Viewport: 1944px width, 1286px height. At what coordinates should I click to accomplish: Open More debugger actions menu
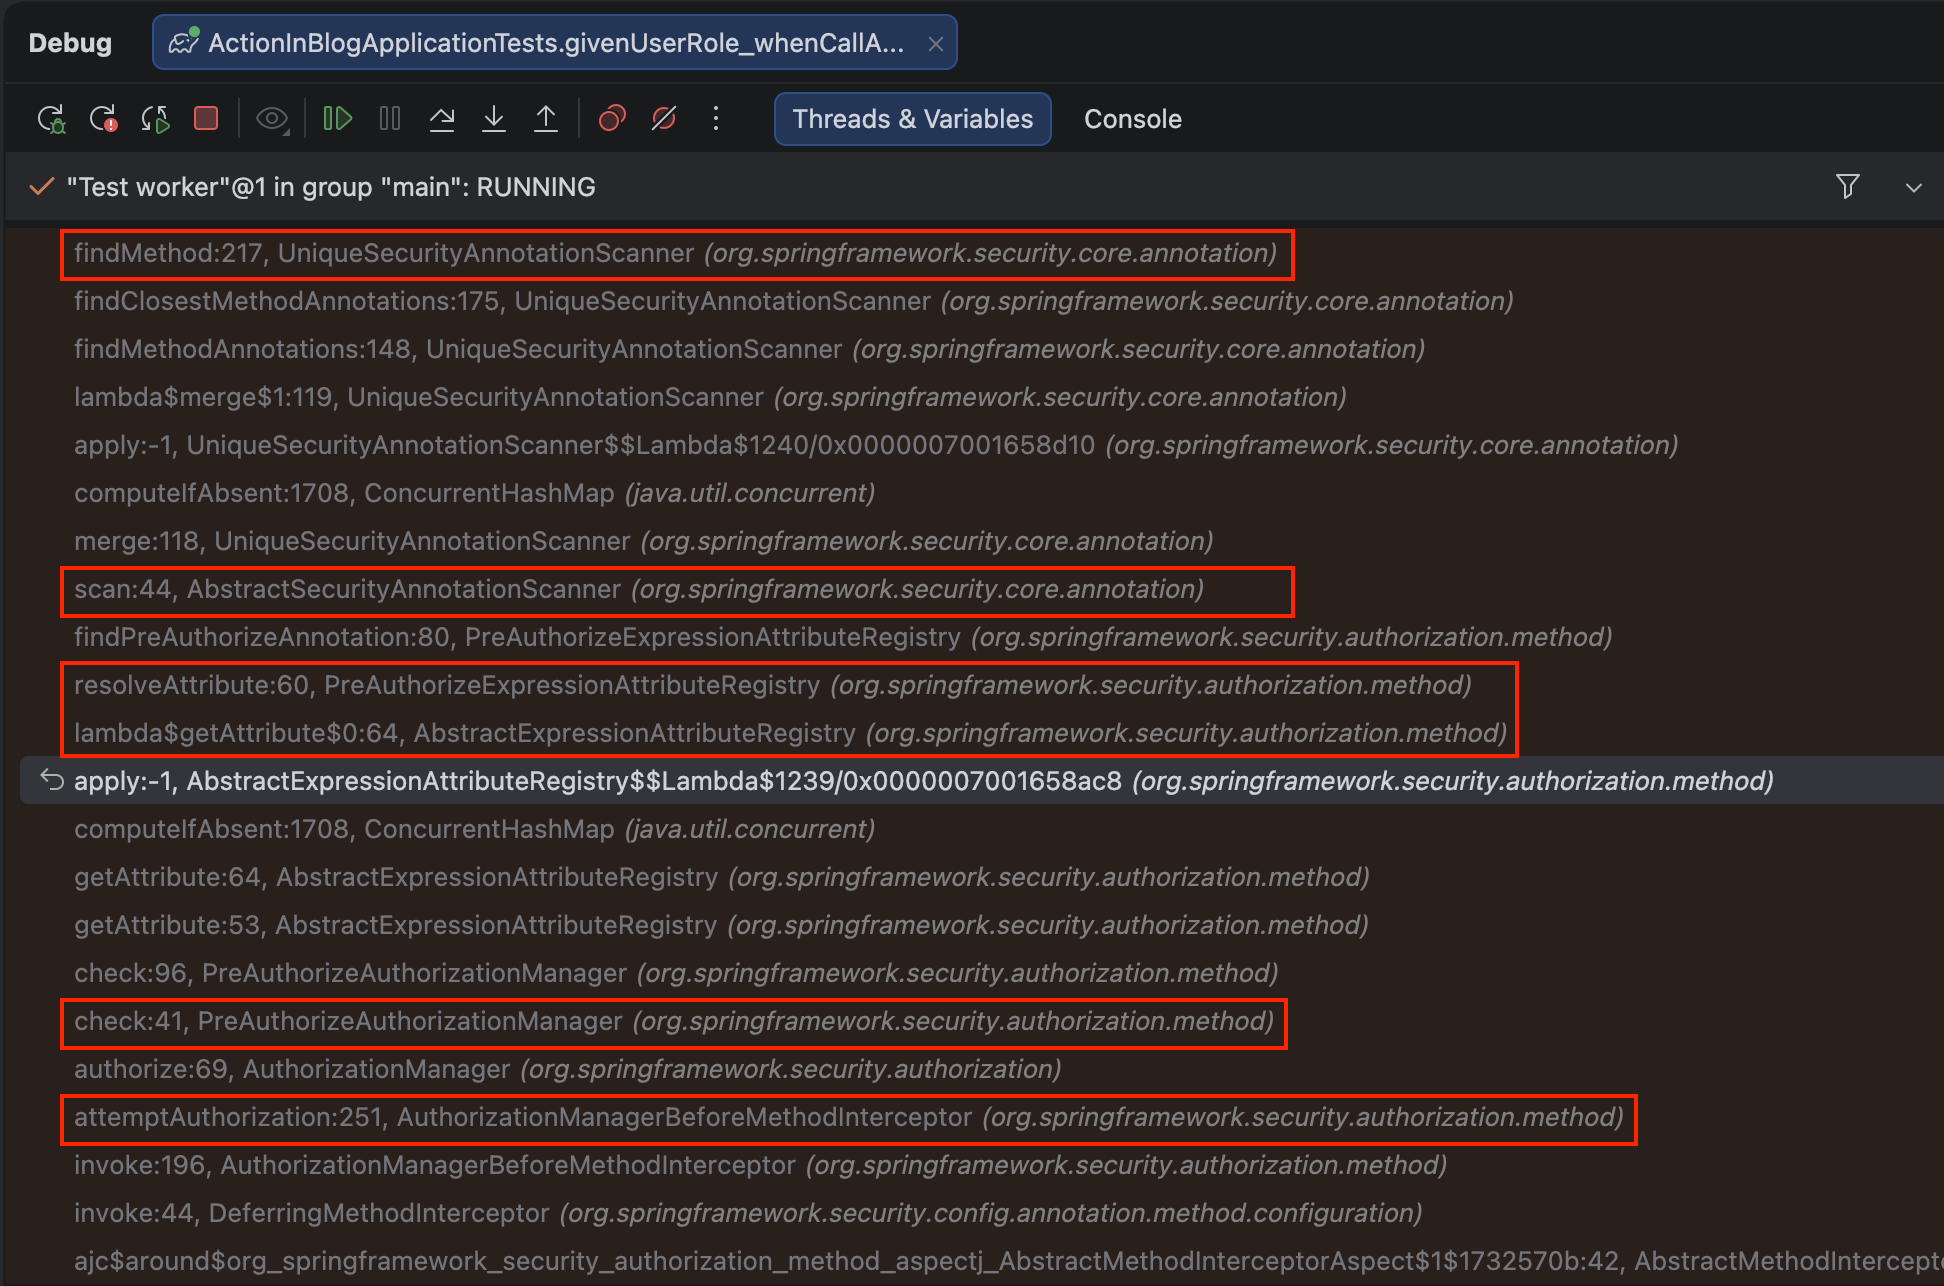click(716, 119)
